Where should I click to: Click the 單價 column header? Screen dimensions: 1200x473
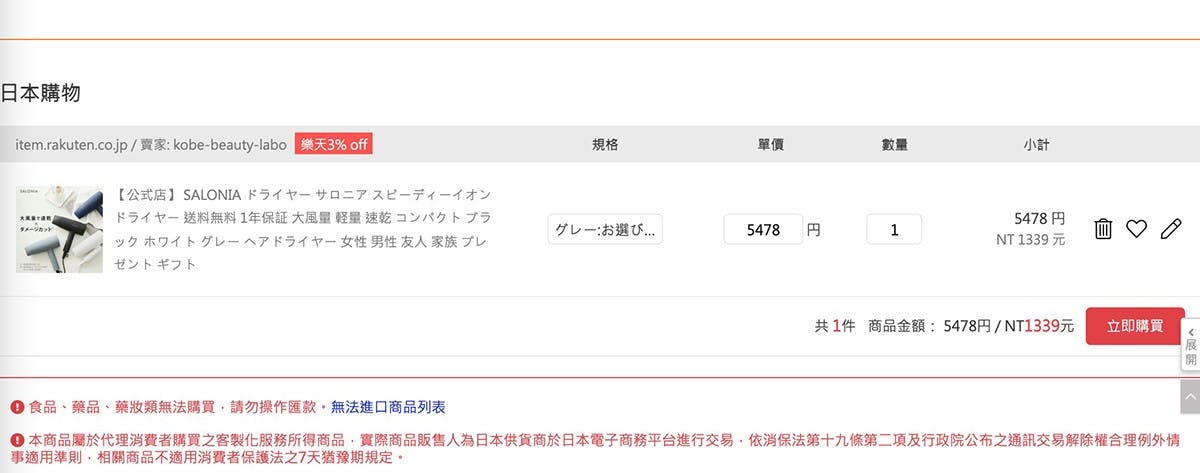point(770,144)
